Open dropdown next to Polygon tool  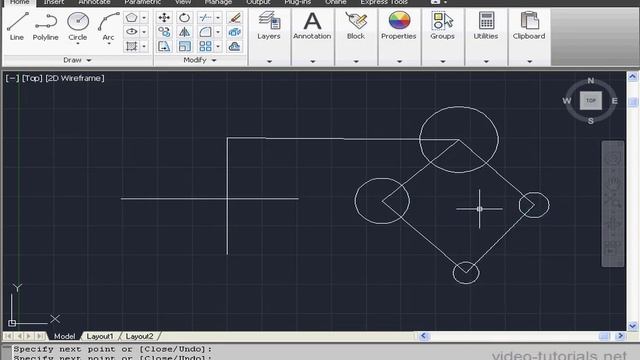[x=144, y=18]
